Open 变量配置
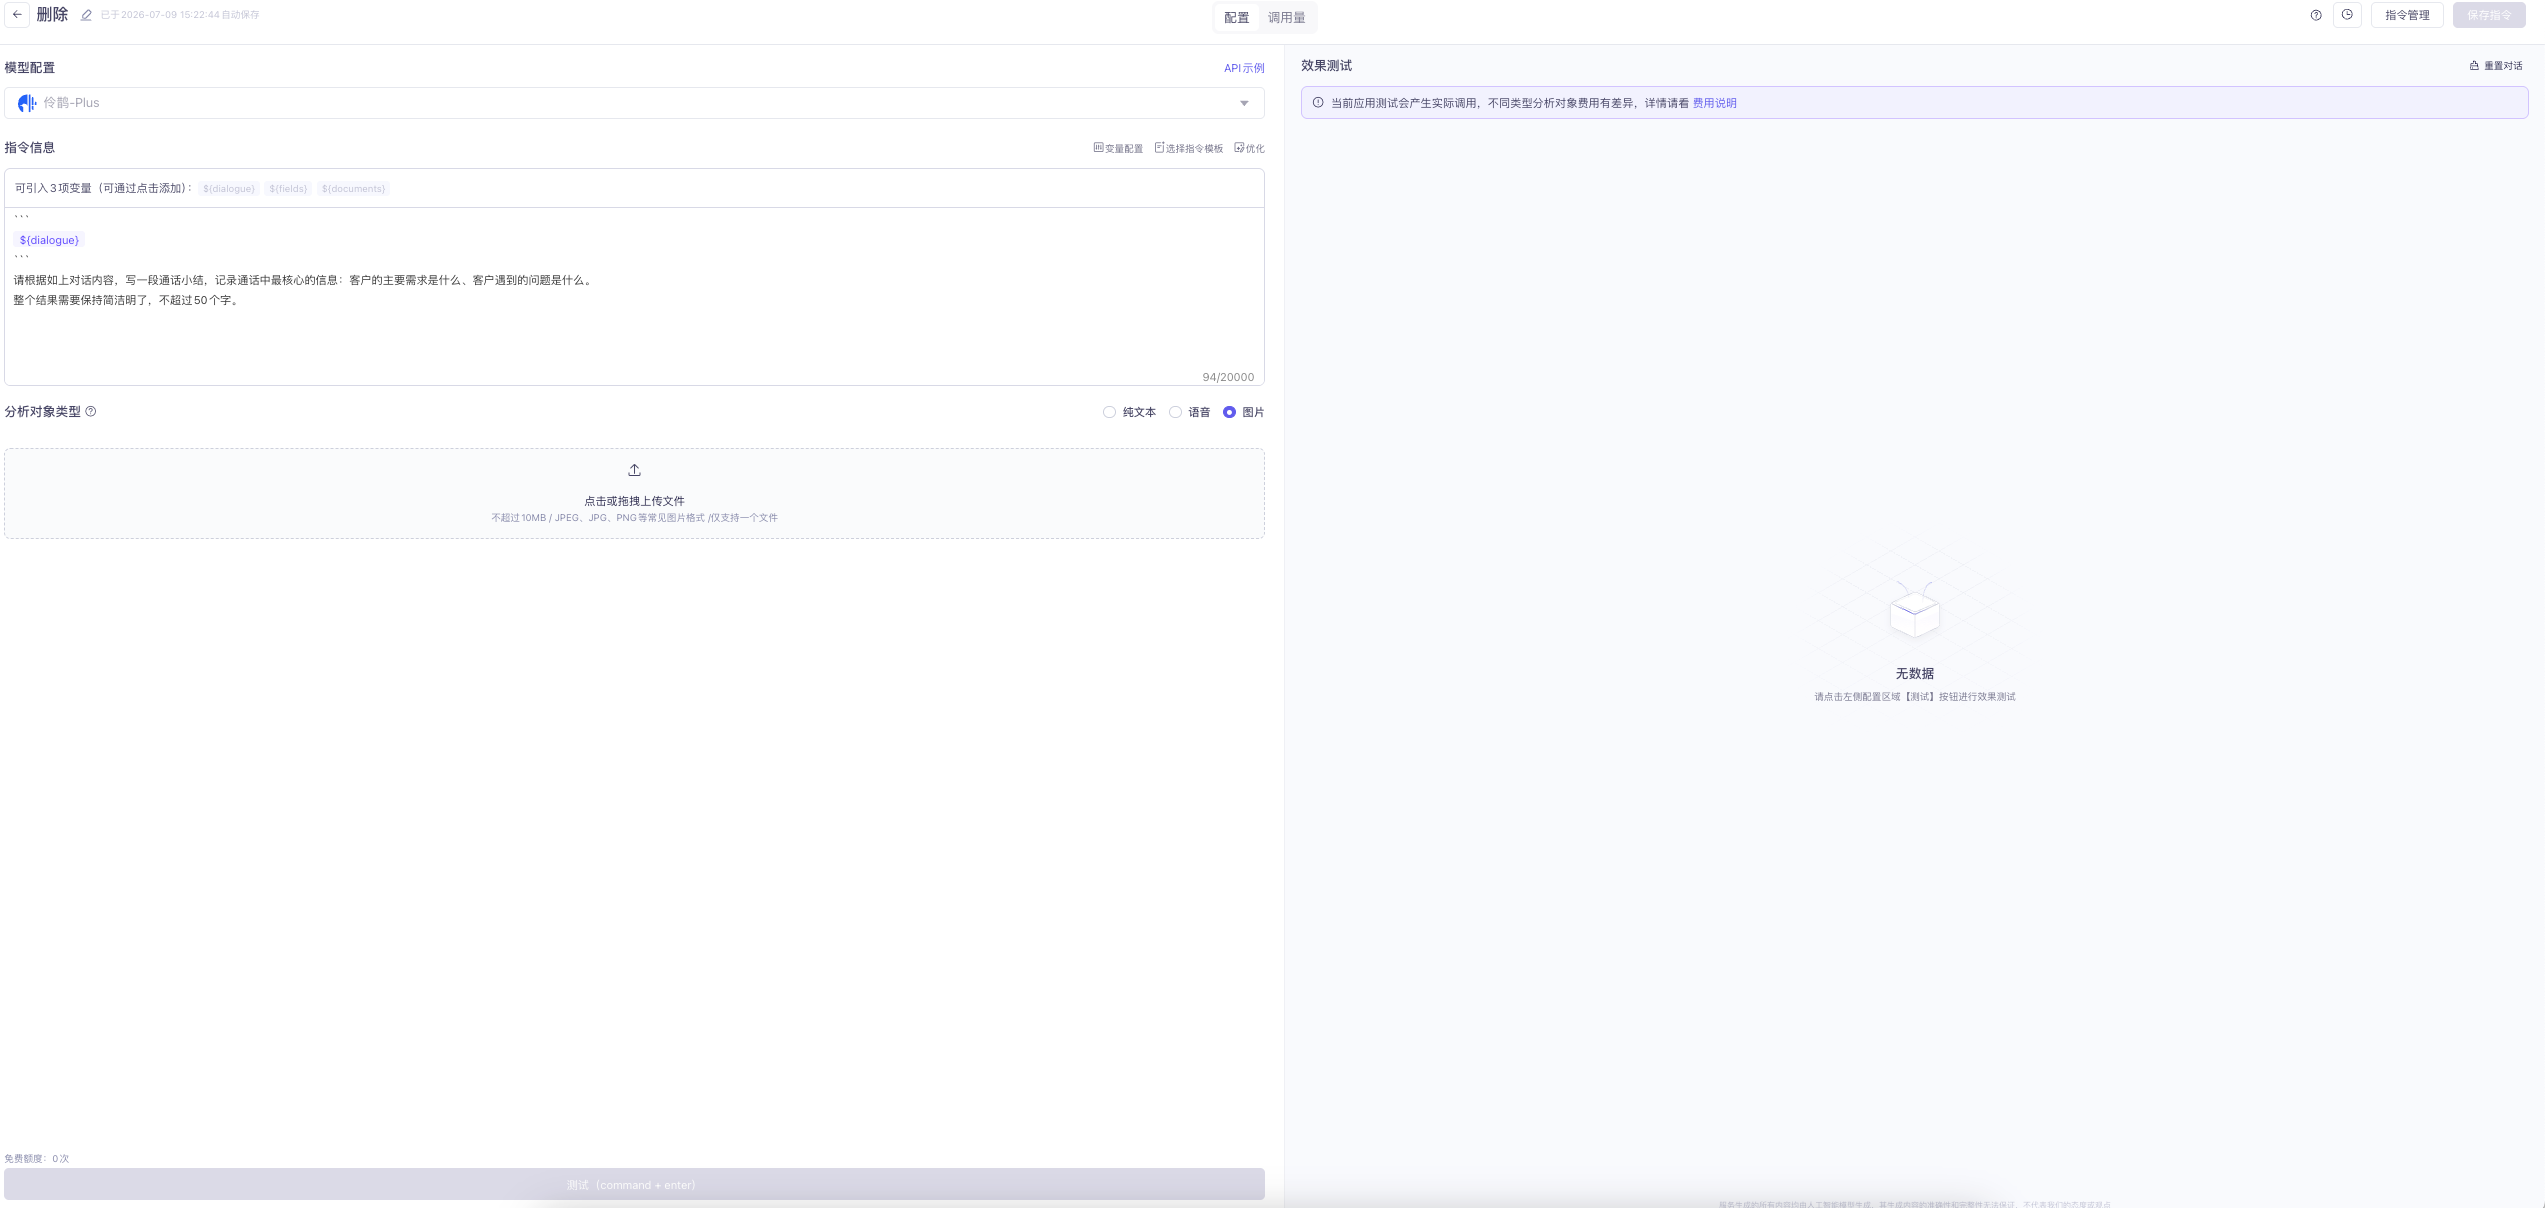2545x1208 pixels. 1118,148
